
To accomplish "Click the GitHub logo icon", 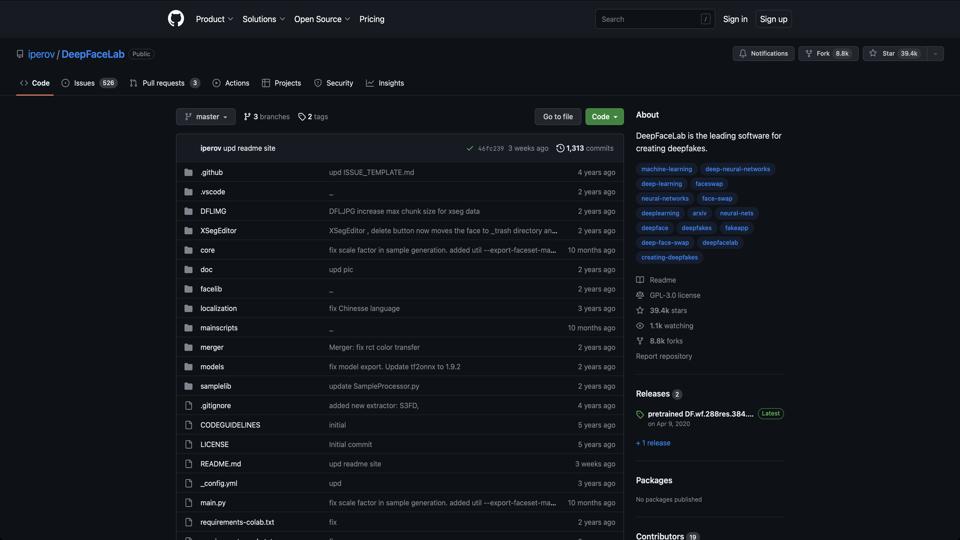I will 176,19.
